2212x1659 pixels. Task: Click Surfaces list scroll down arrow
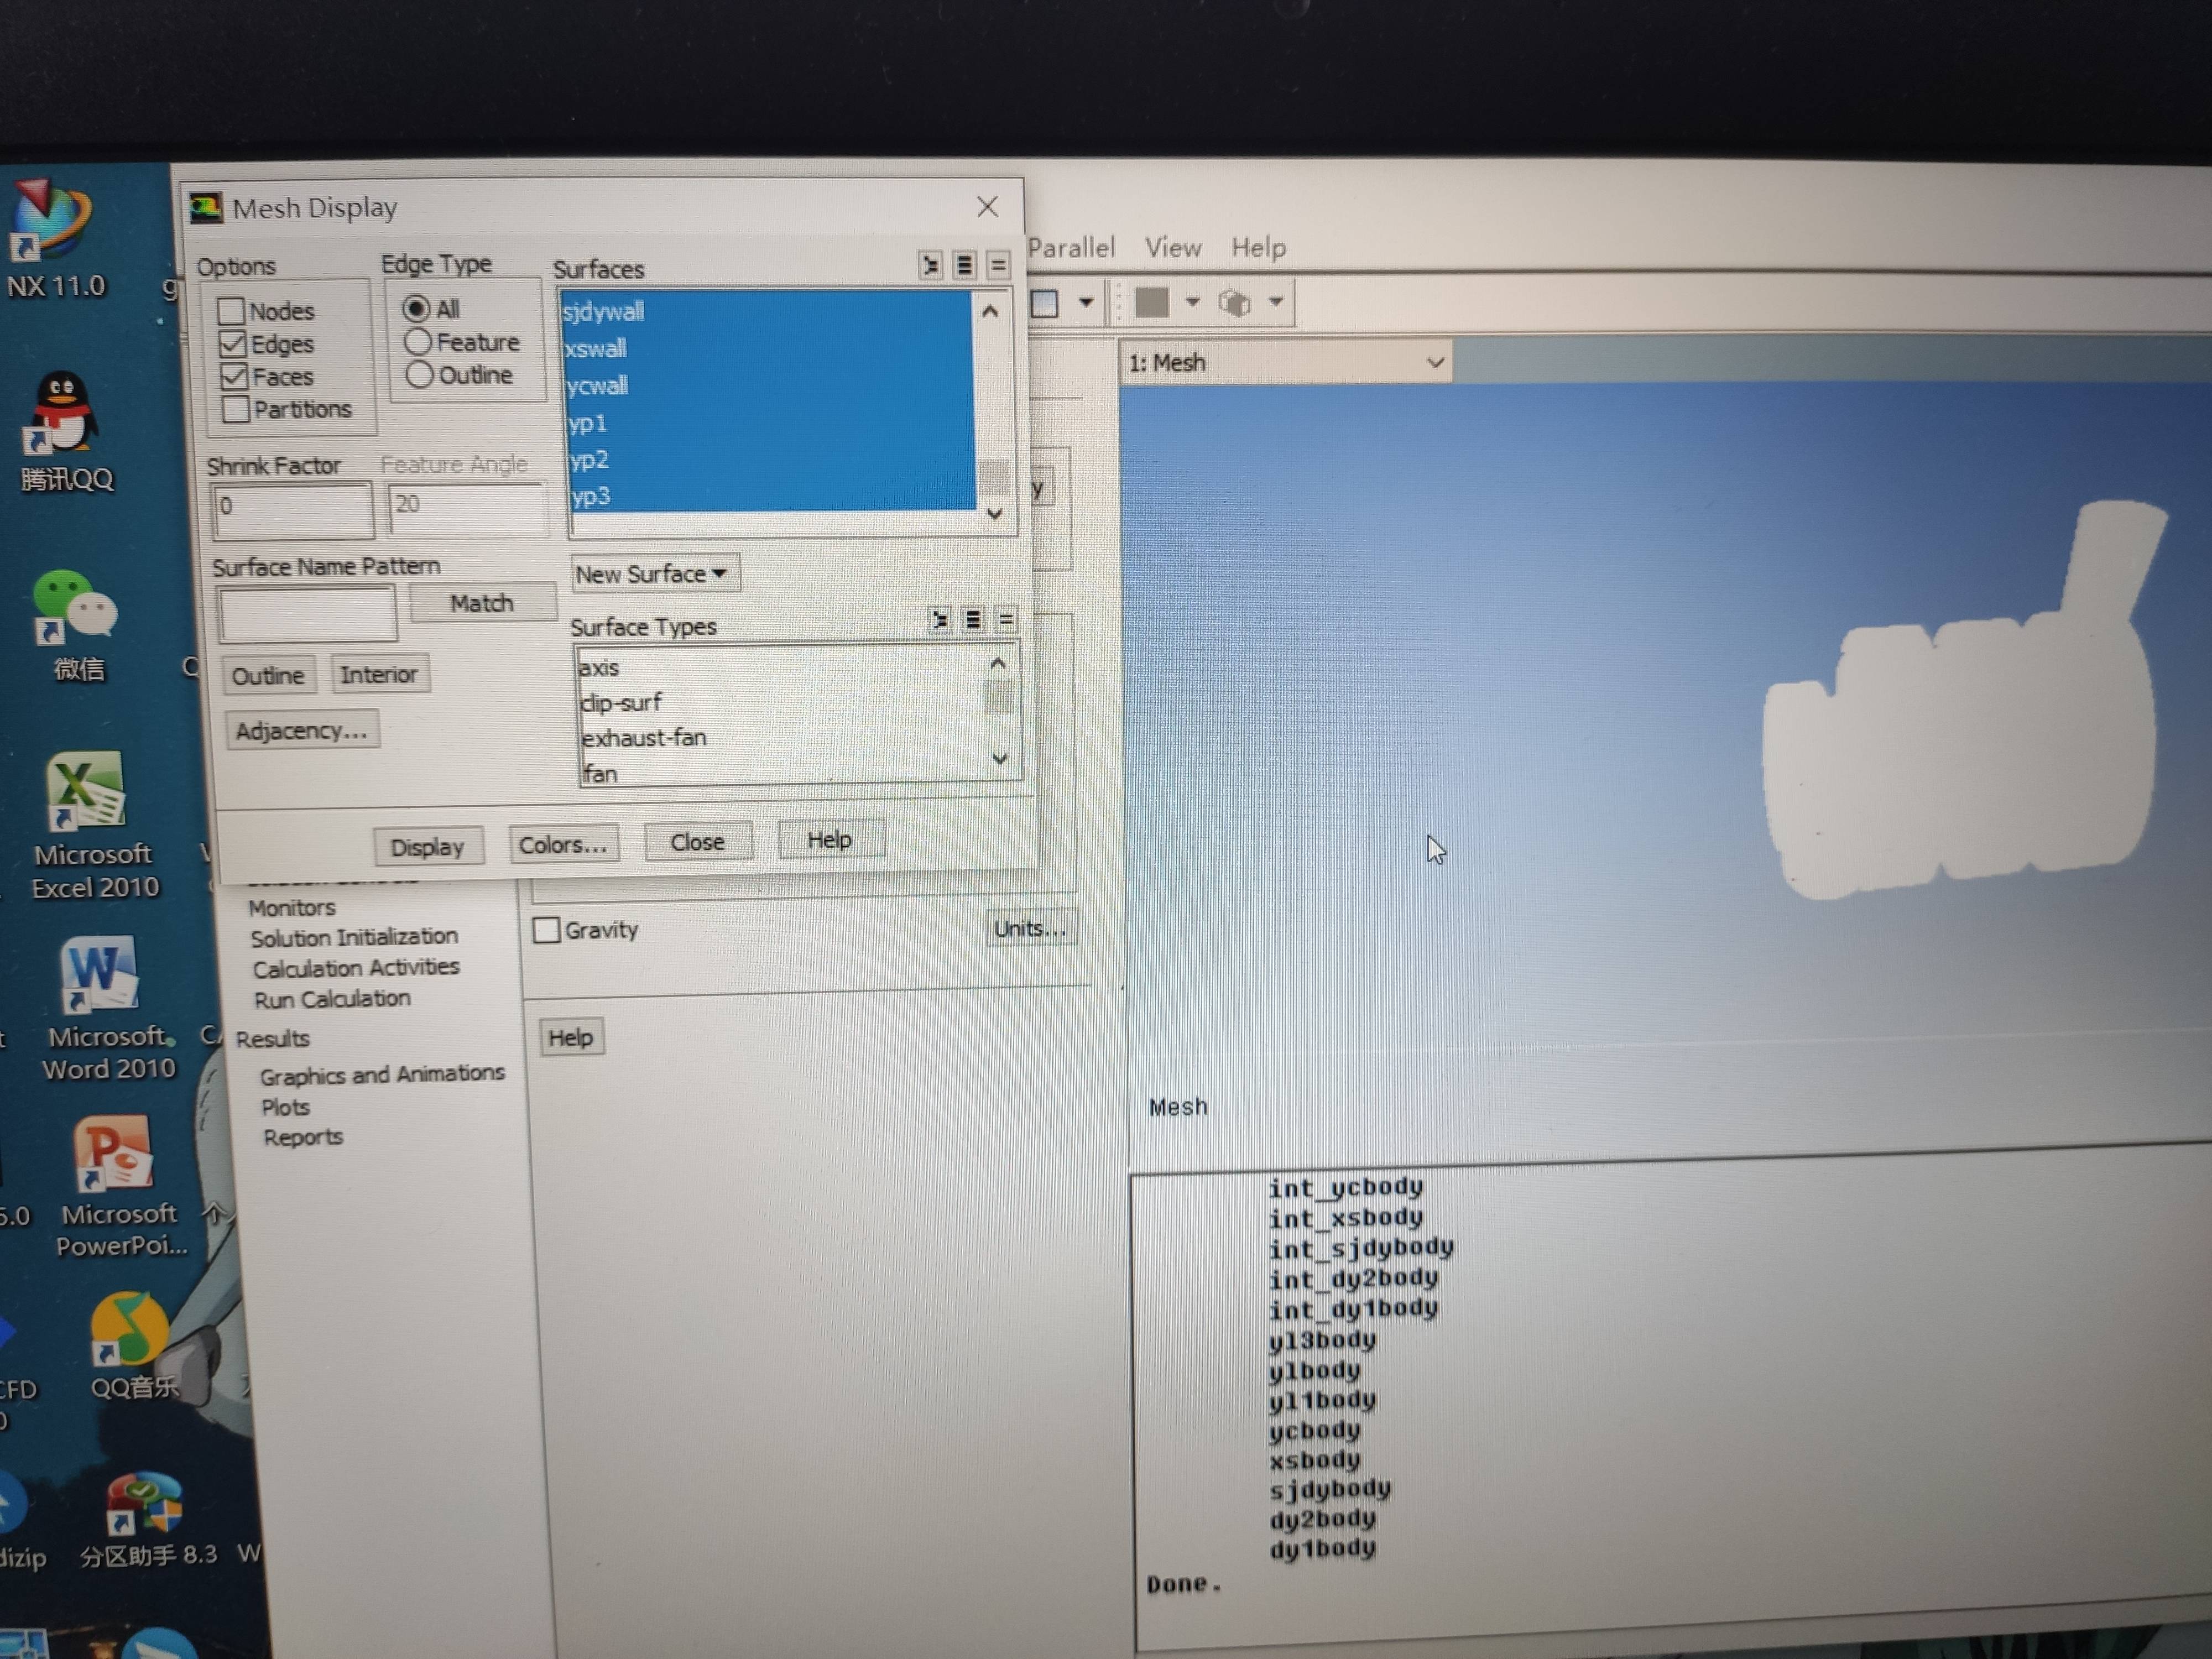coord(995,514)
